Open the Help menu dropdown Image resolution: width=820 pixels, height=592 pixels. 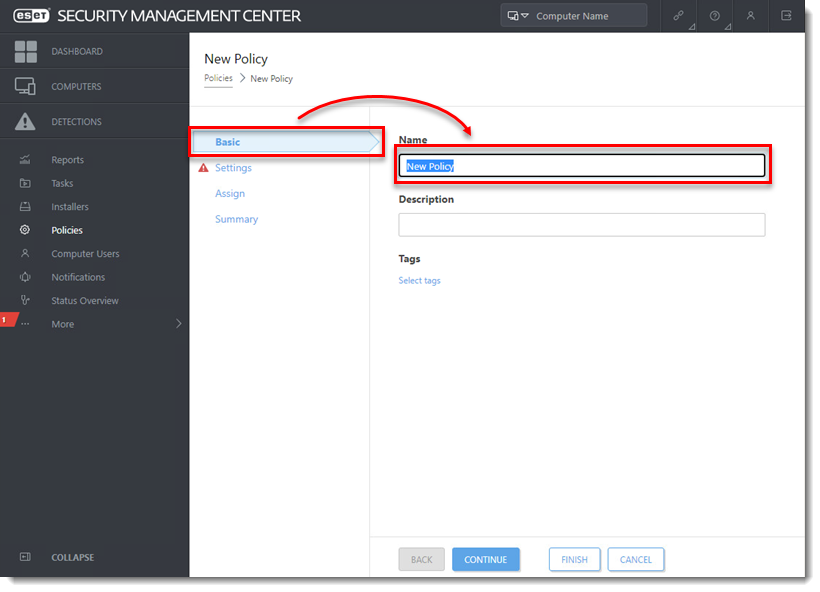(x=715, y=16)
